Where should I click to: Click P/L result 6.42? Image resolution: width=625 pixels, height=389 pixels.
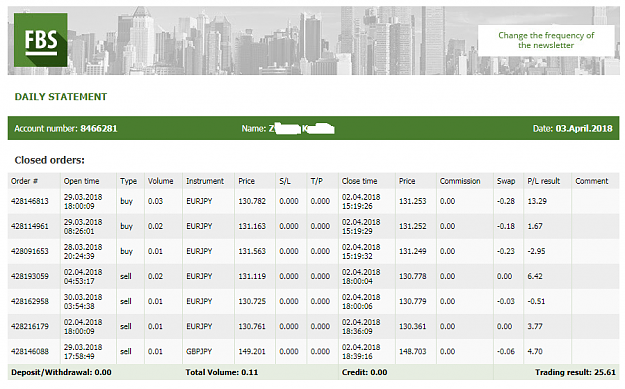(535, 276)
